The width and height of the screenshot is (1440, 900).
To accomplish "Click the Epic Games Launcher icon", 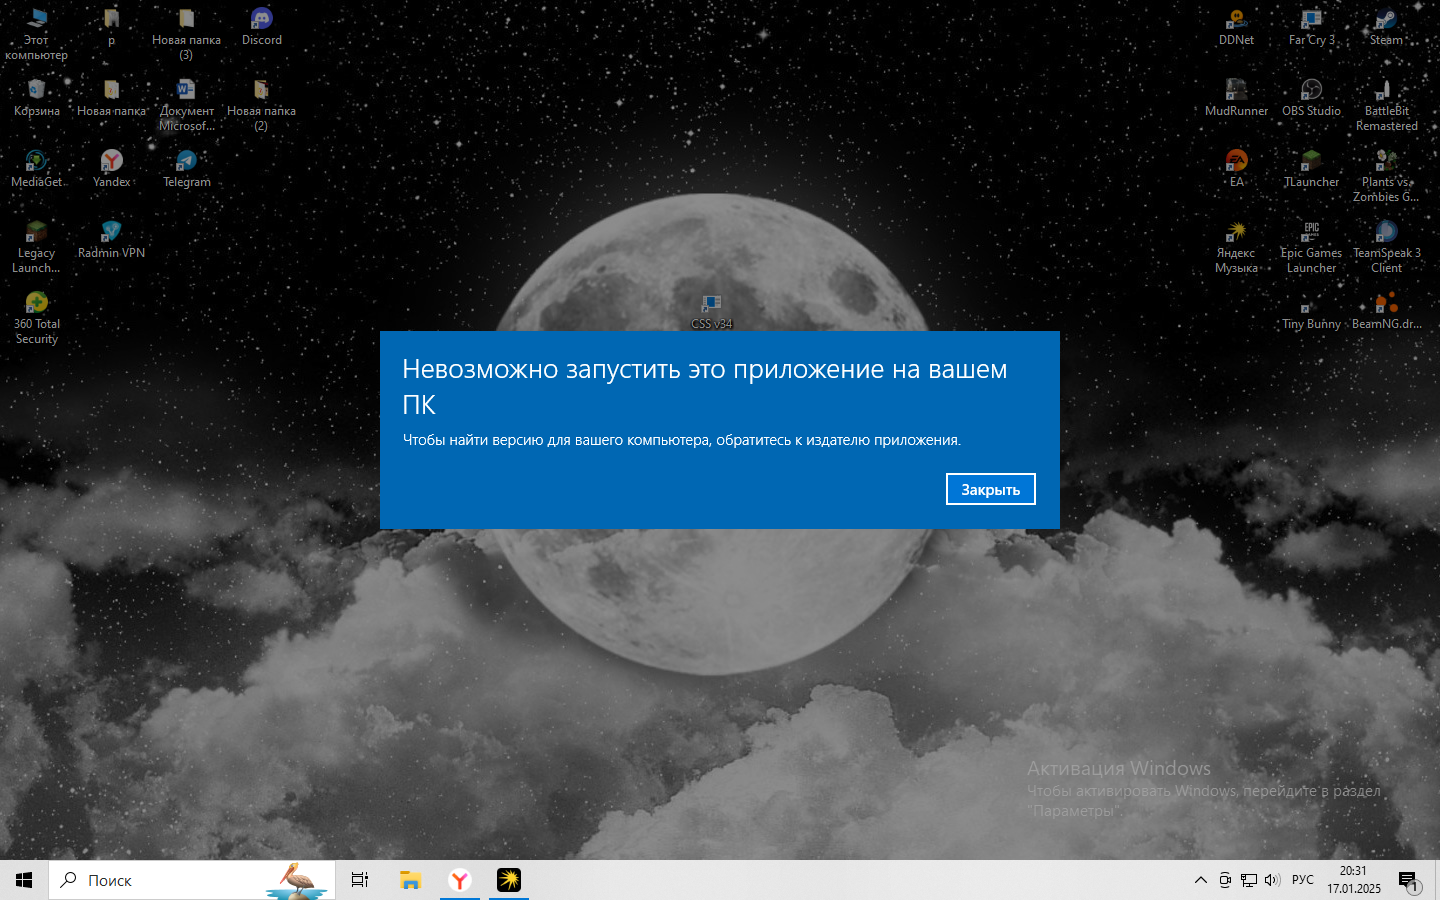I will (1311, 234).
